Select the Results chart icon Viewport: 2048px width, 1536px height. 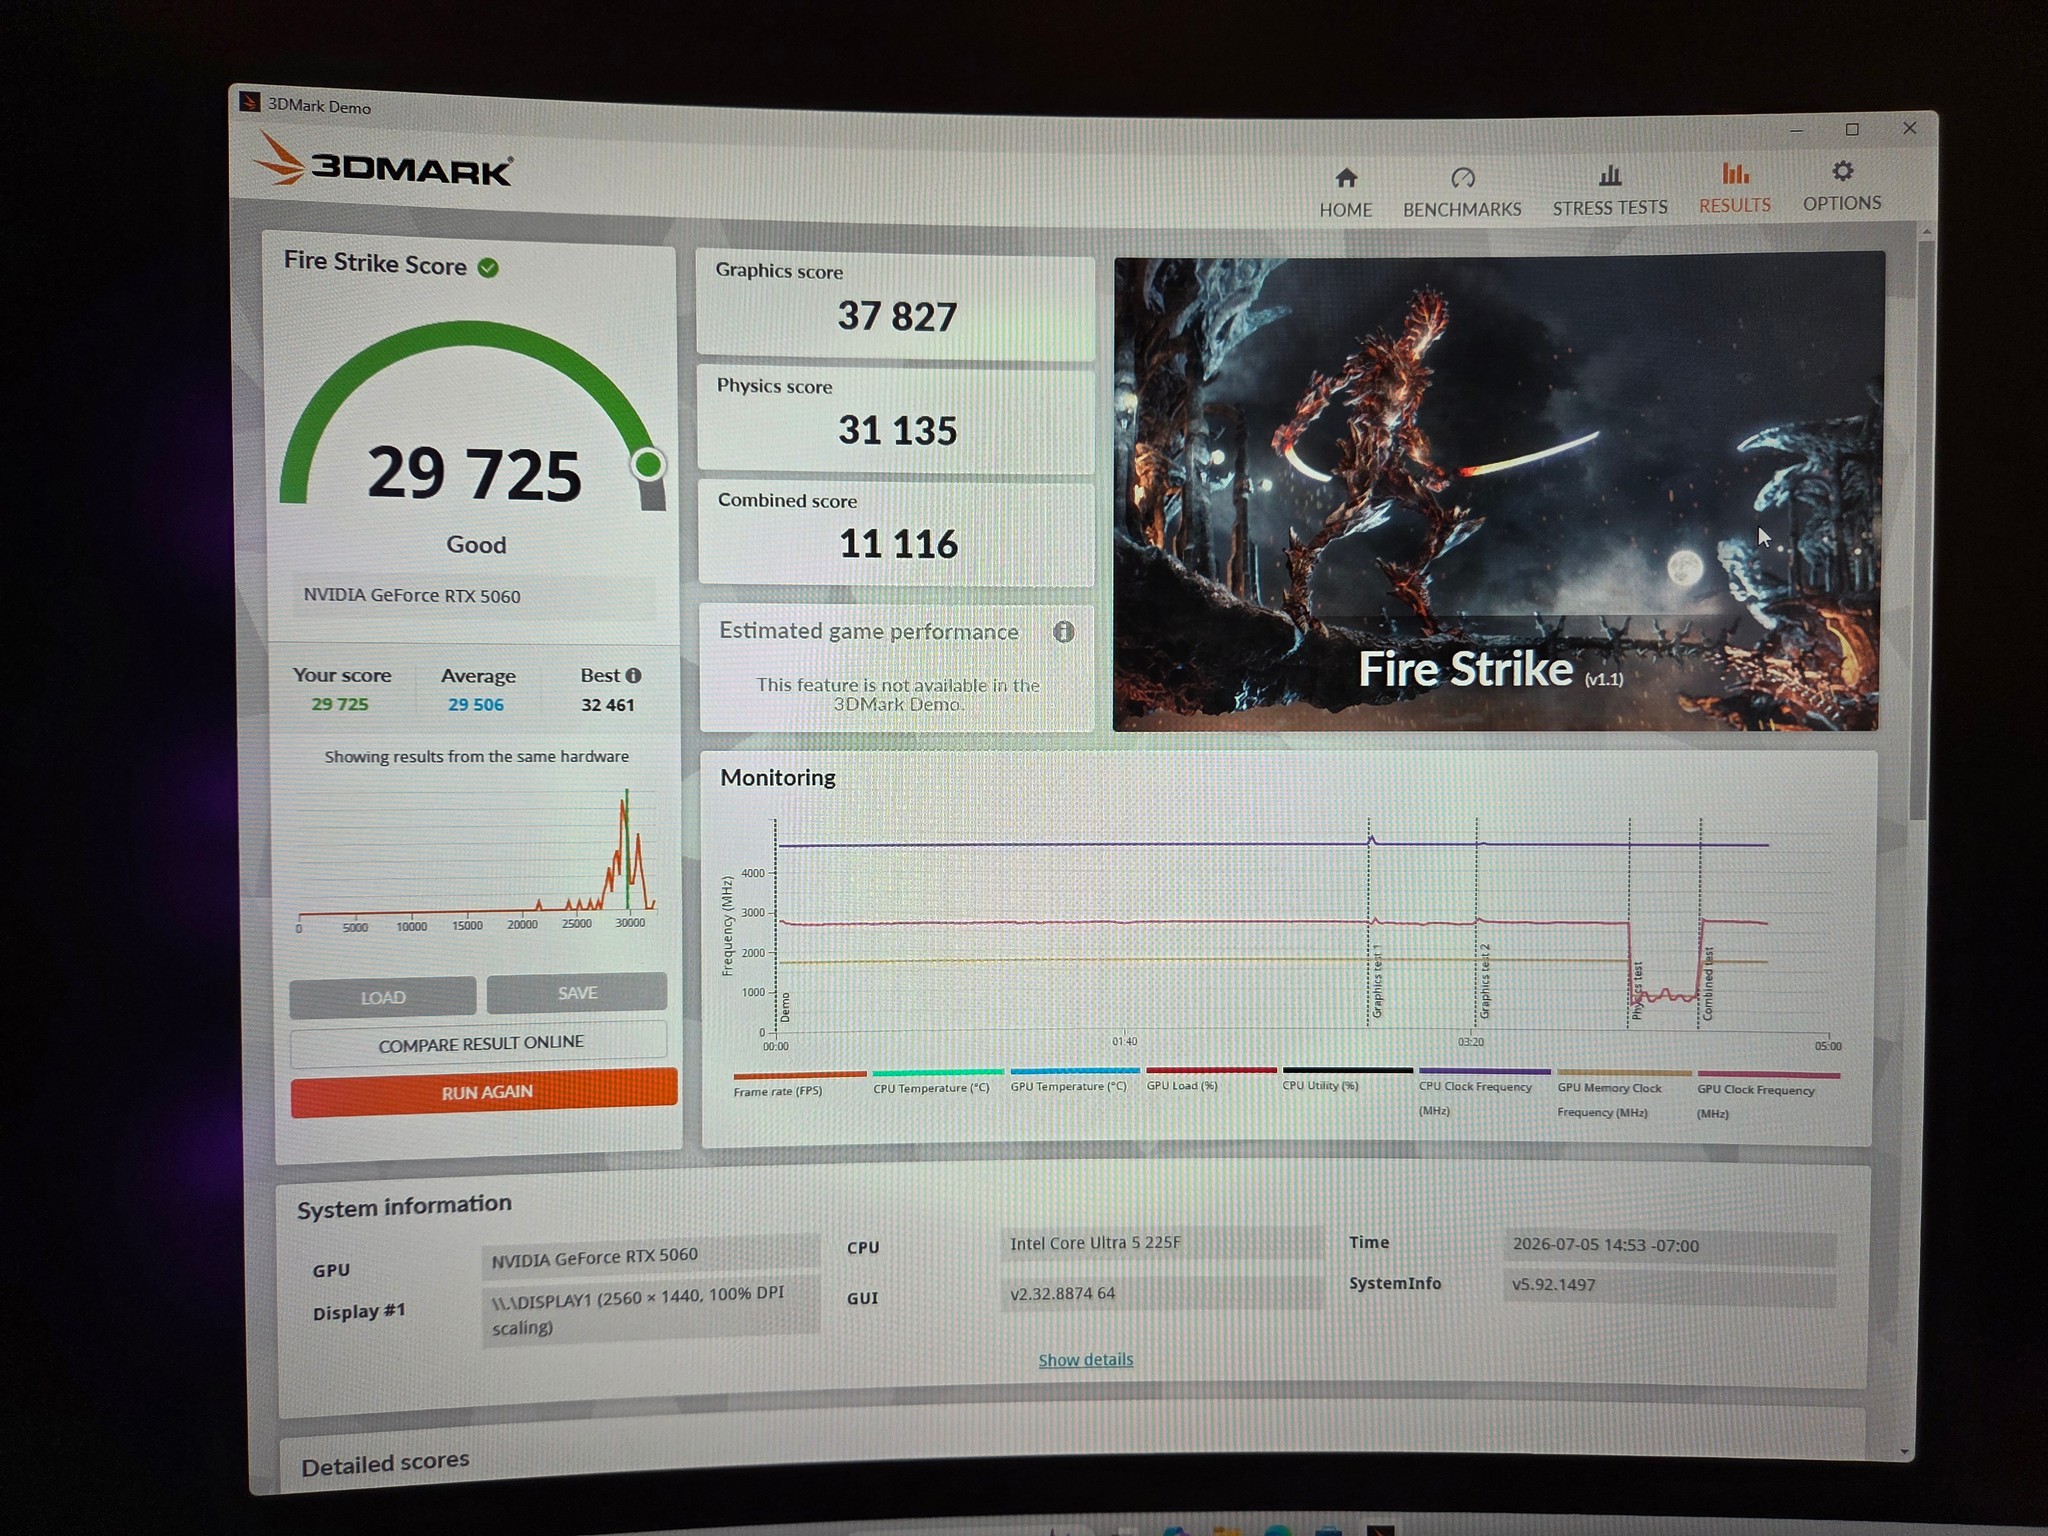click(x=1735, y=174)
